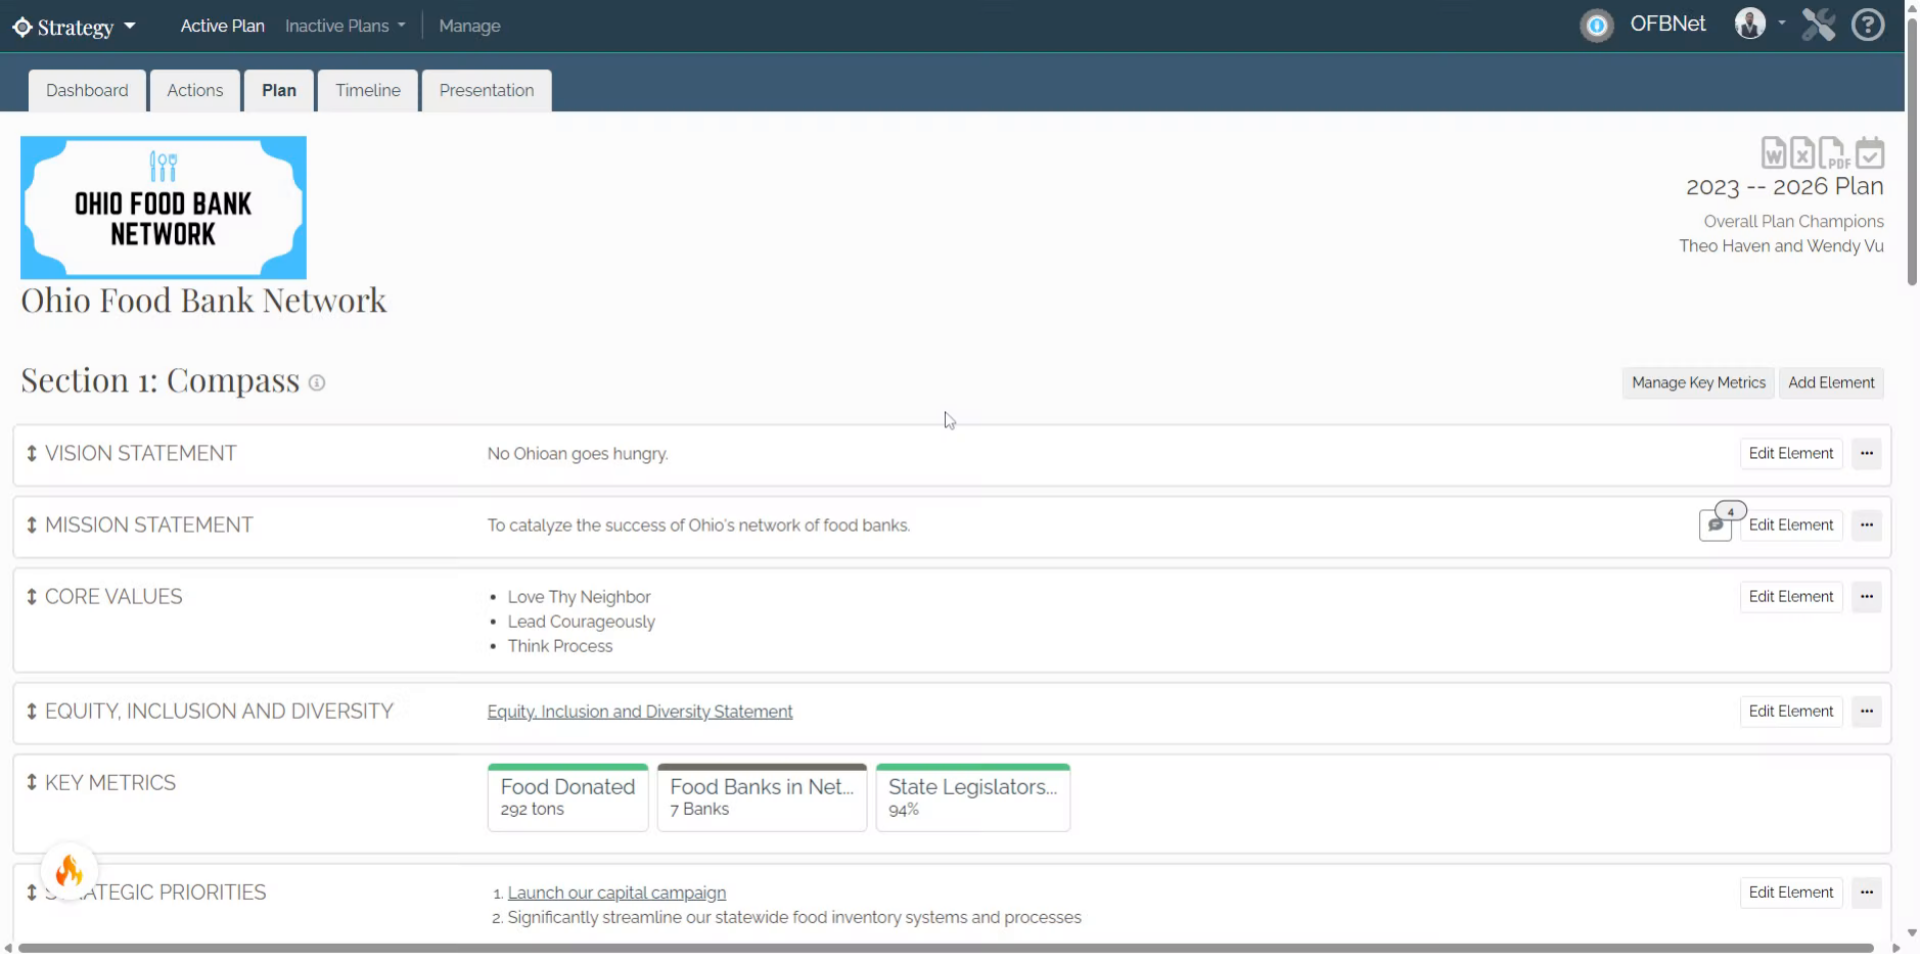Click reorder handle for Vision Statement
This screenshot has height=954, width=1920.
click(32, 454)
